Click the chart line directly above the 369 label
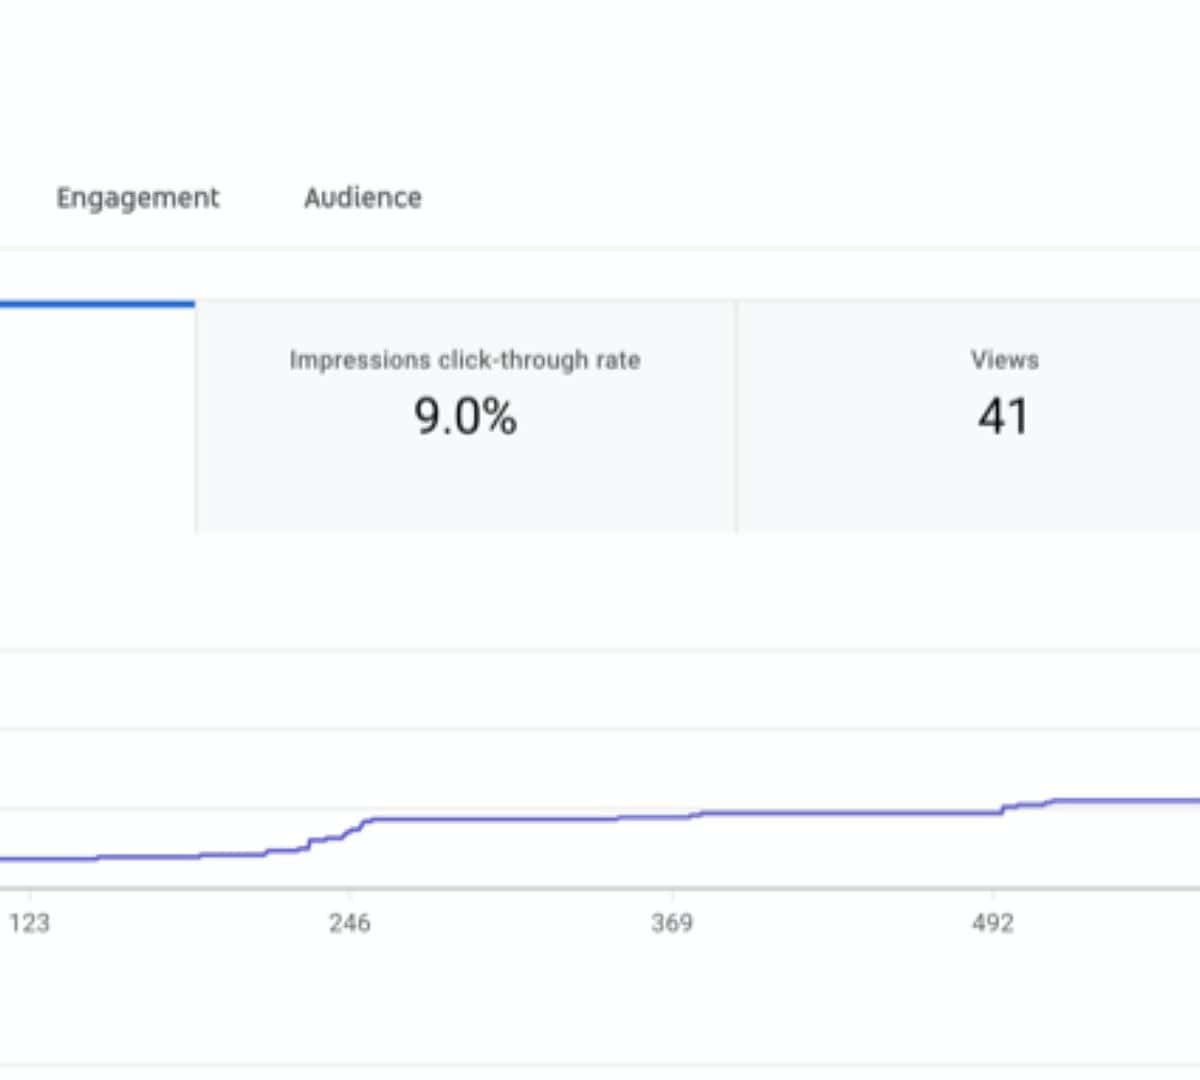Screen dimensions: 1200x1080 671,817
